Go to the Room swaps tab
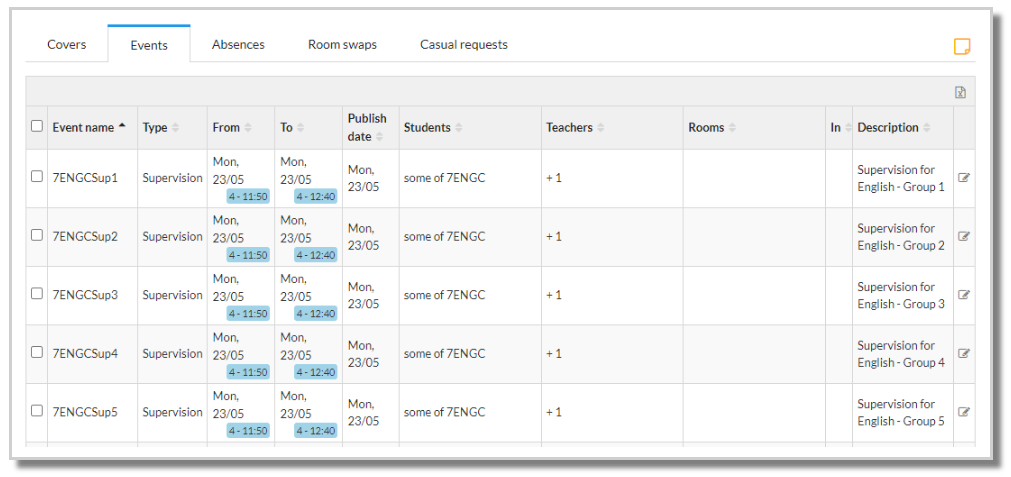1011x477 pixels. click(x=342, y=44)
